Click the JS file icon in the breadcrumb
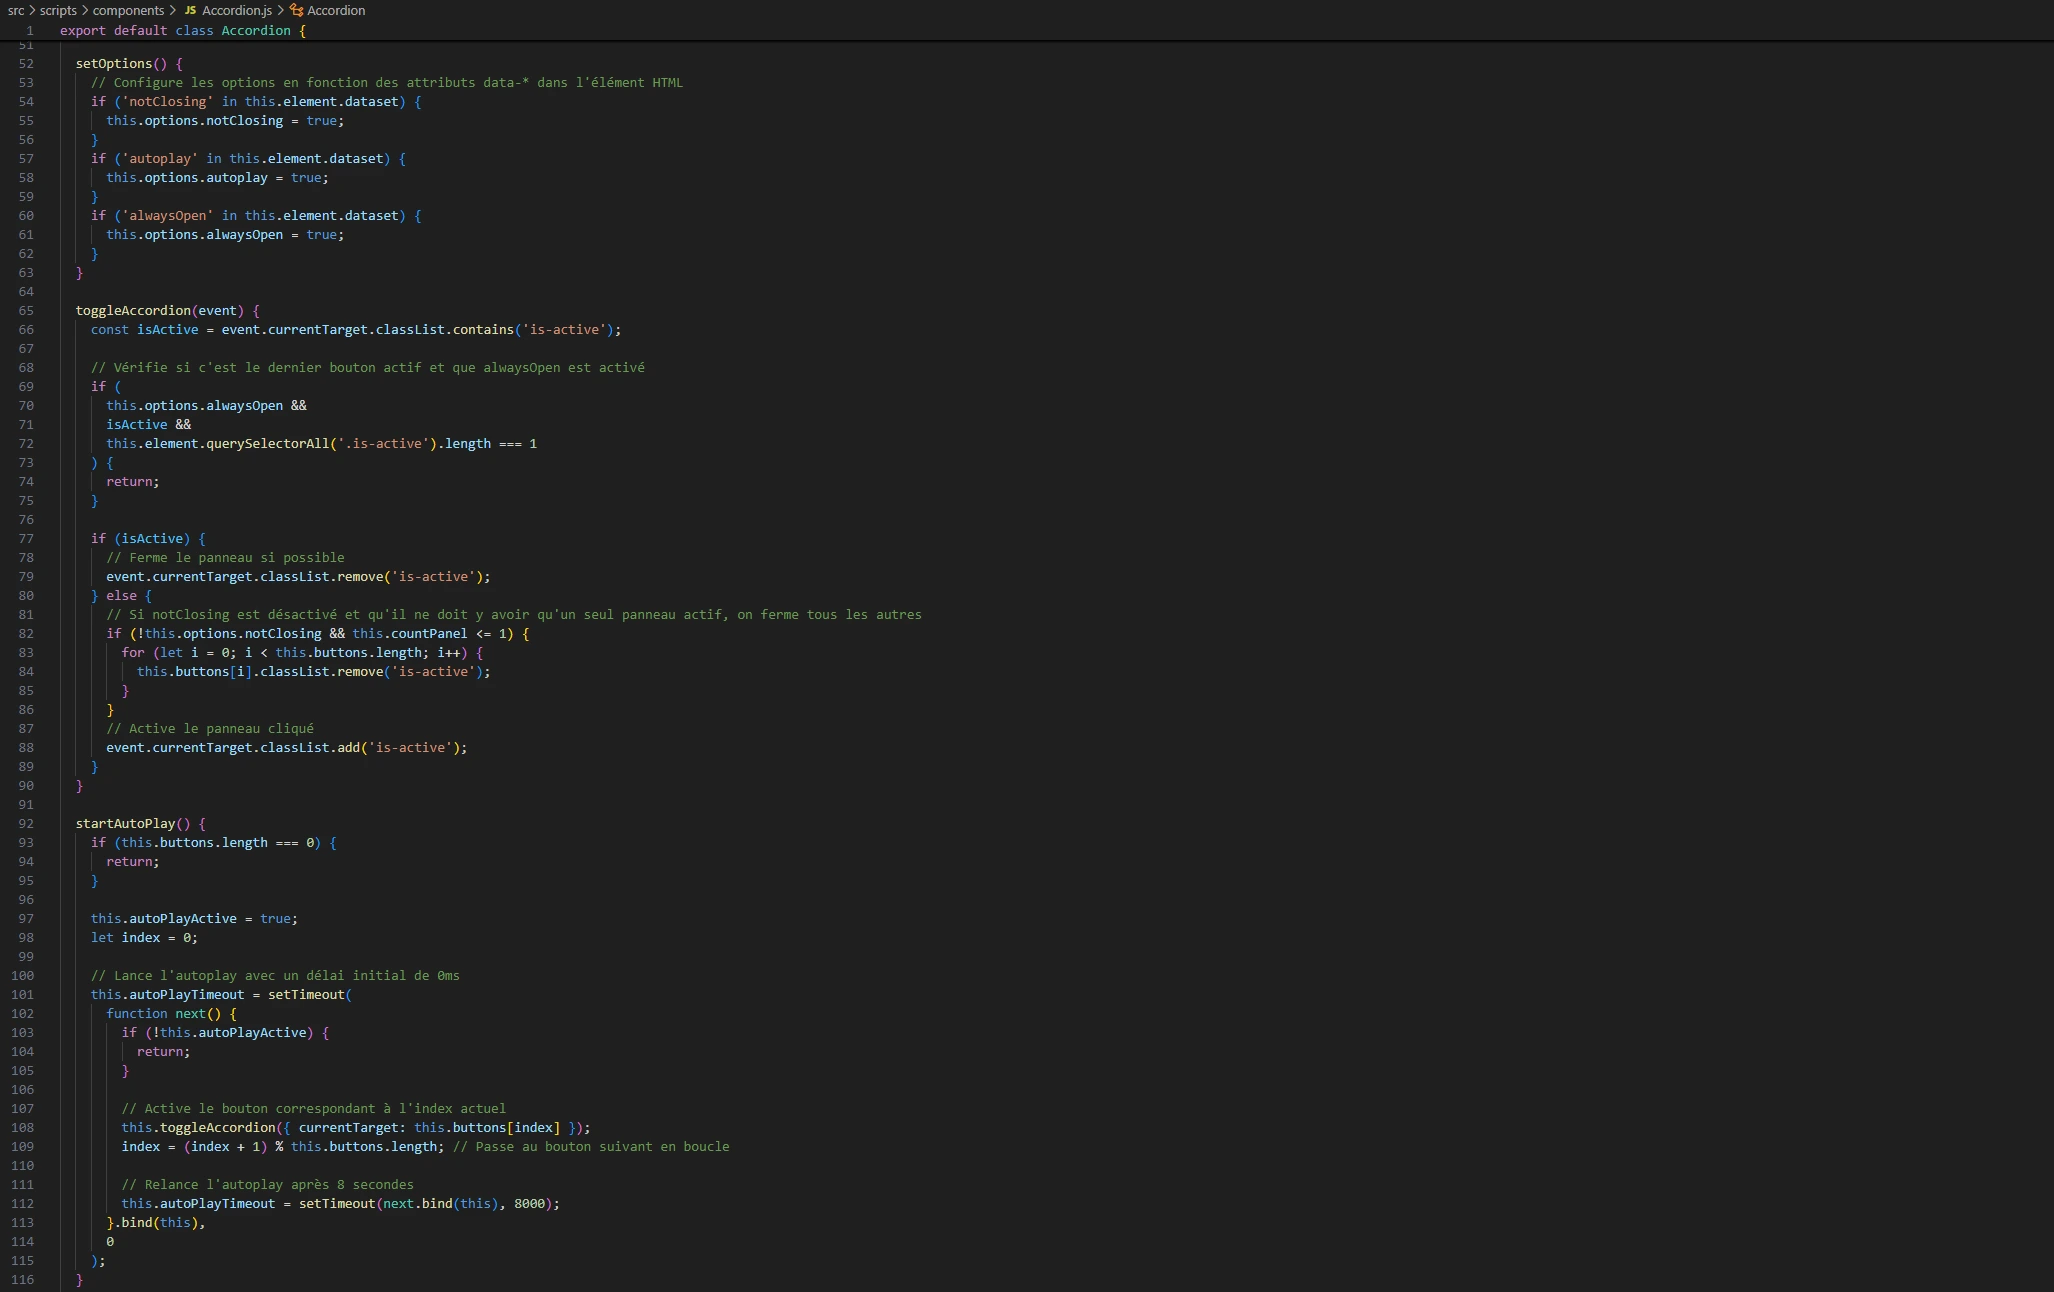The width and height of the screenshot is (2054, 1292). 190,10
